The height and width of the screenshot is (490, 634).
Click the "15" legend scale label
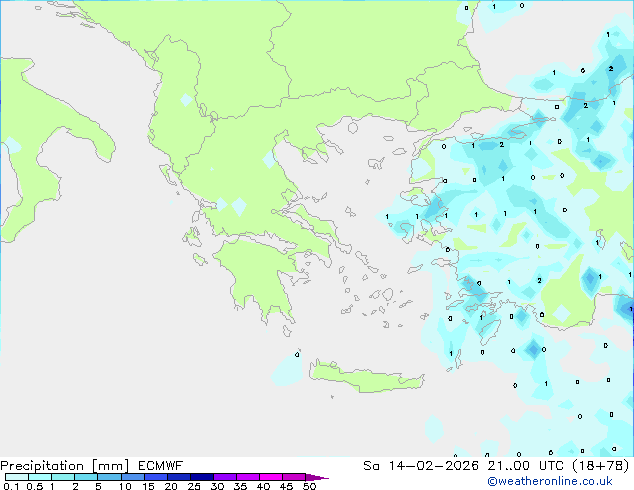[148, 486]
